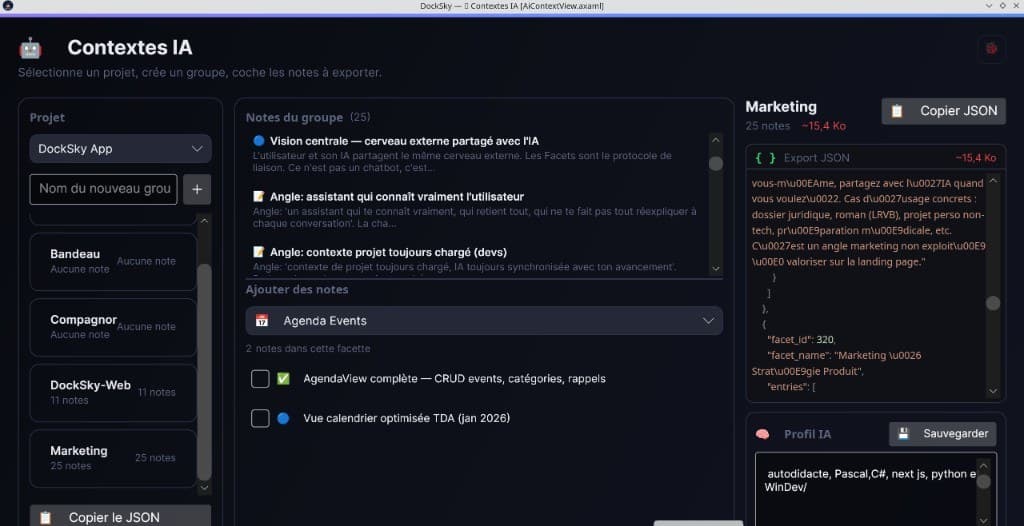Click the plus button to add group
Screen dimensions: 1024x526
pyautogui.click(x=197, y=189)
